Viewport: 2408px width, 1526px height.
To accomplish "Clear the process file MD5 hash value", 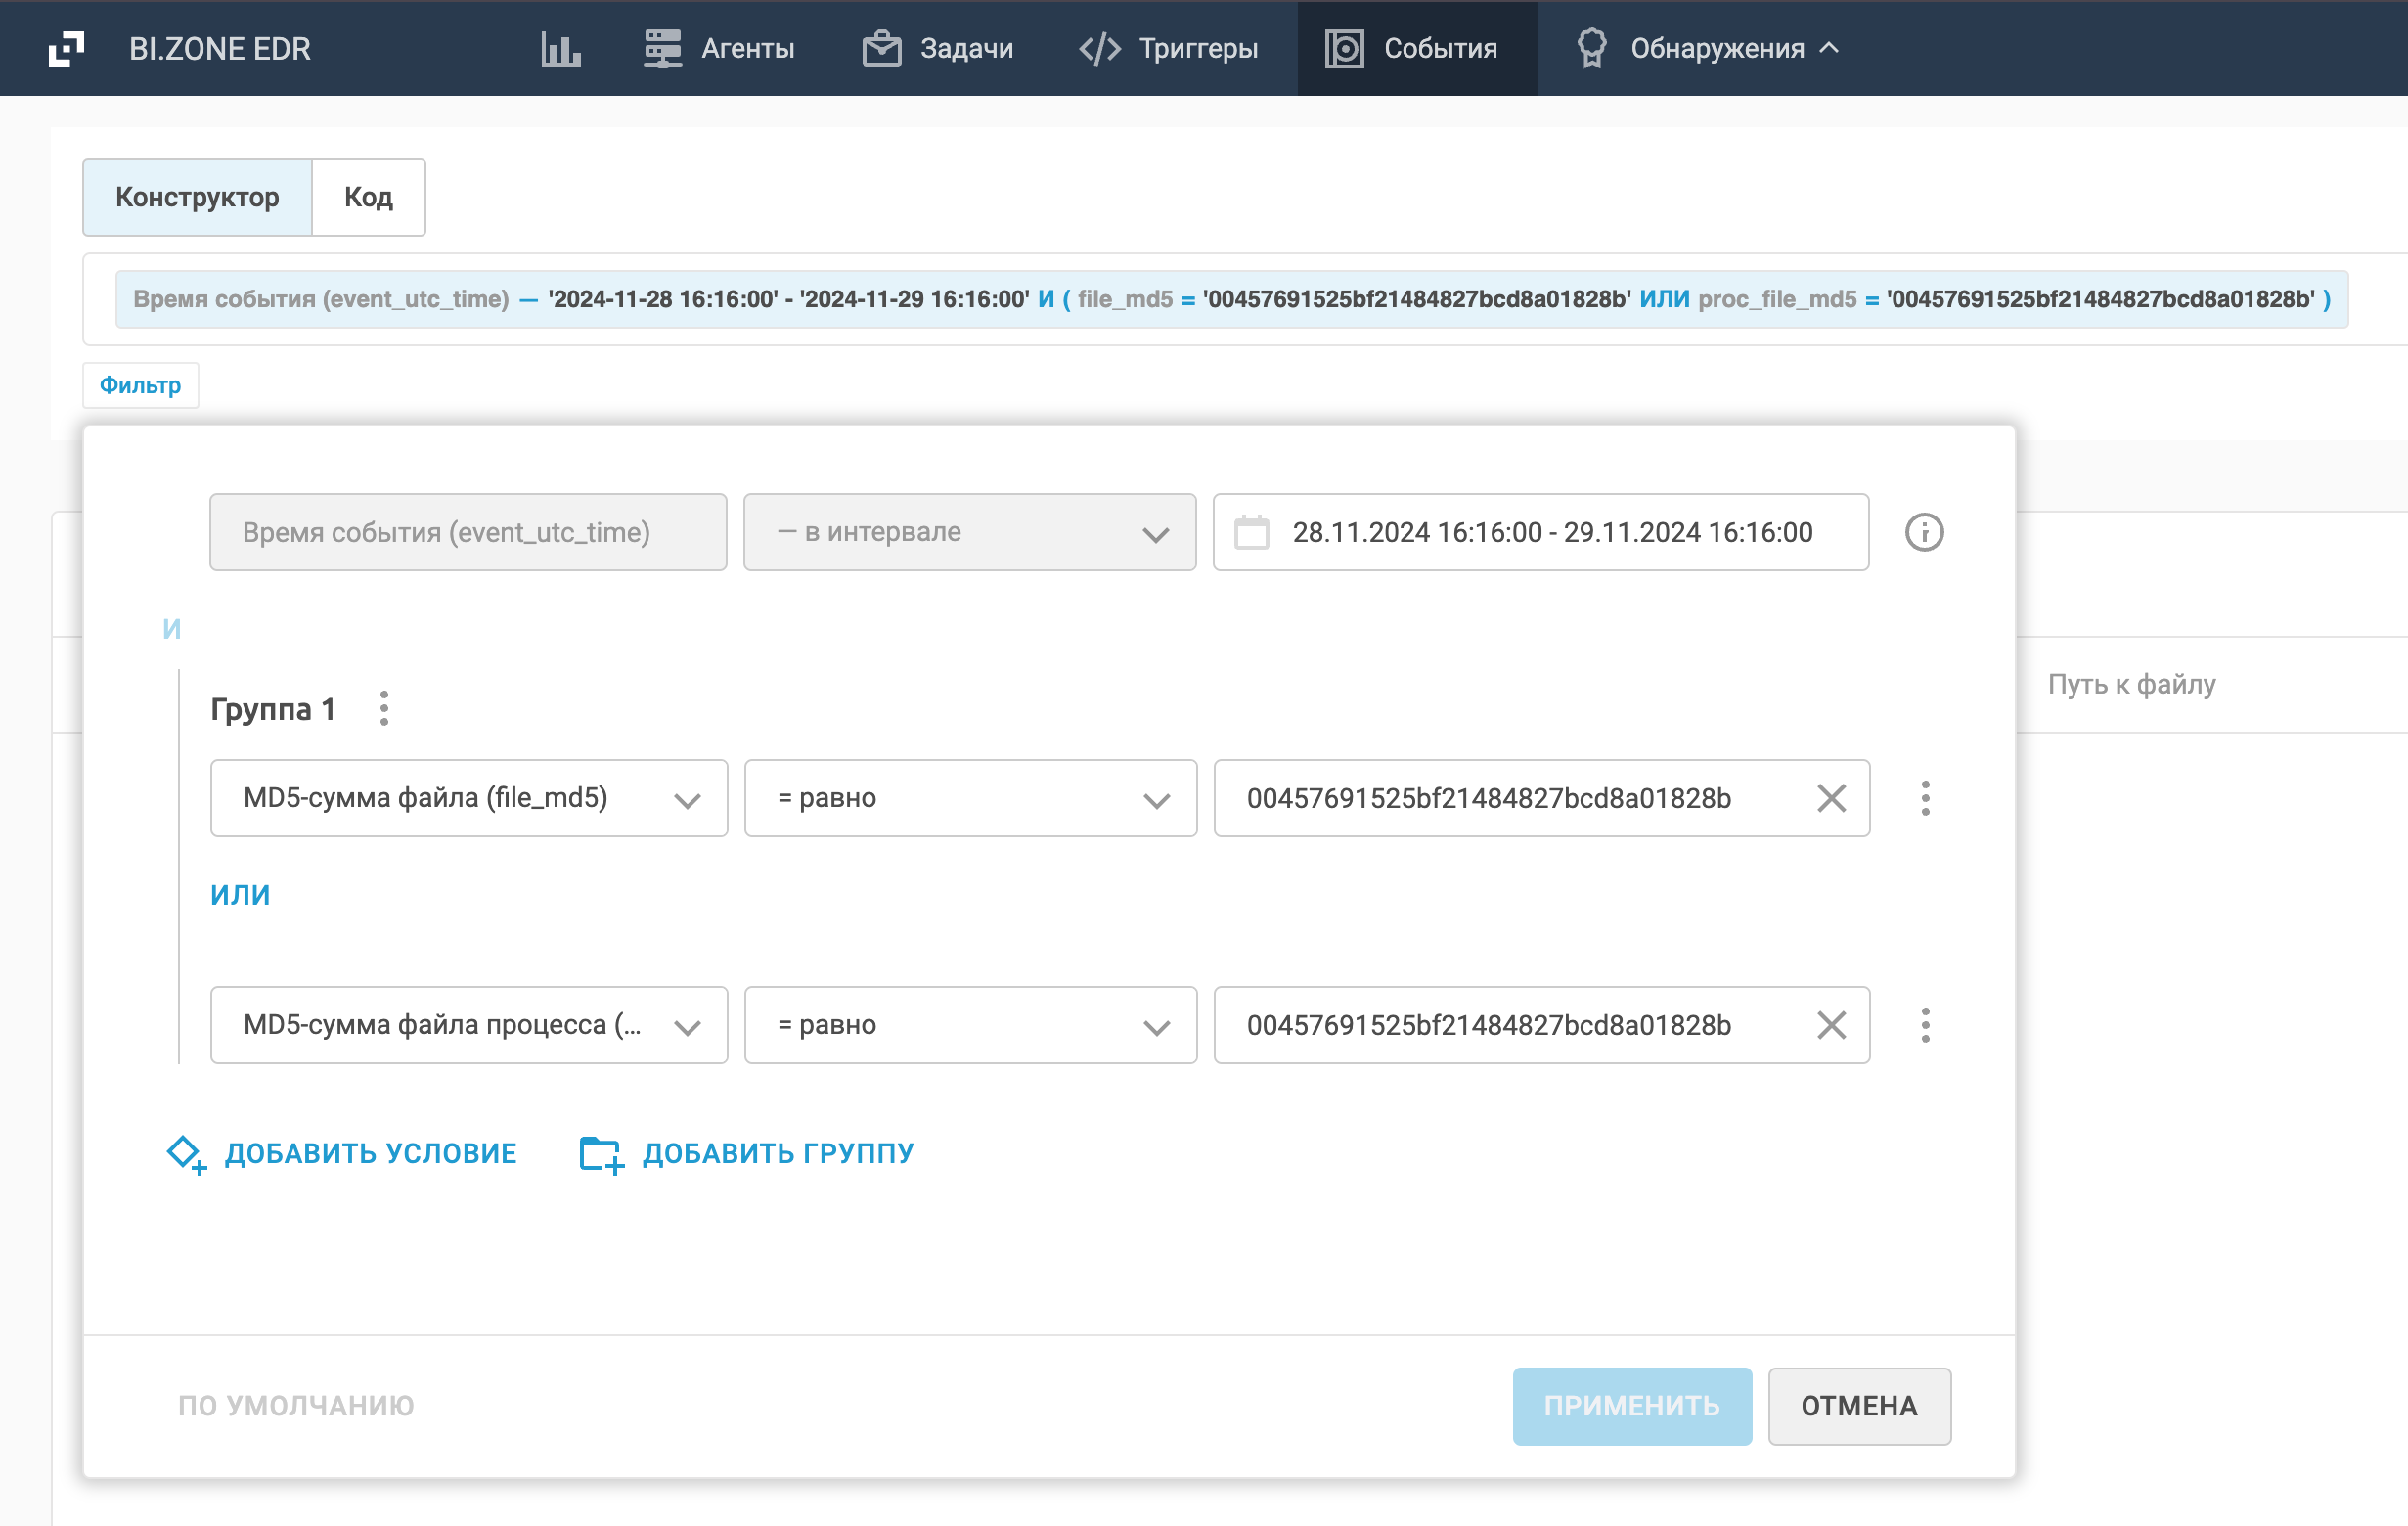I will (x=1830, y=1025).
